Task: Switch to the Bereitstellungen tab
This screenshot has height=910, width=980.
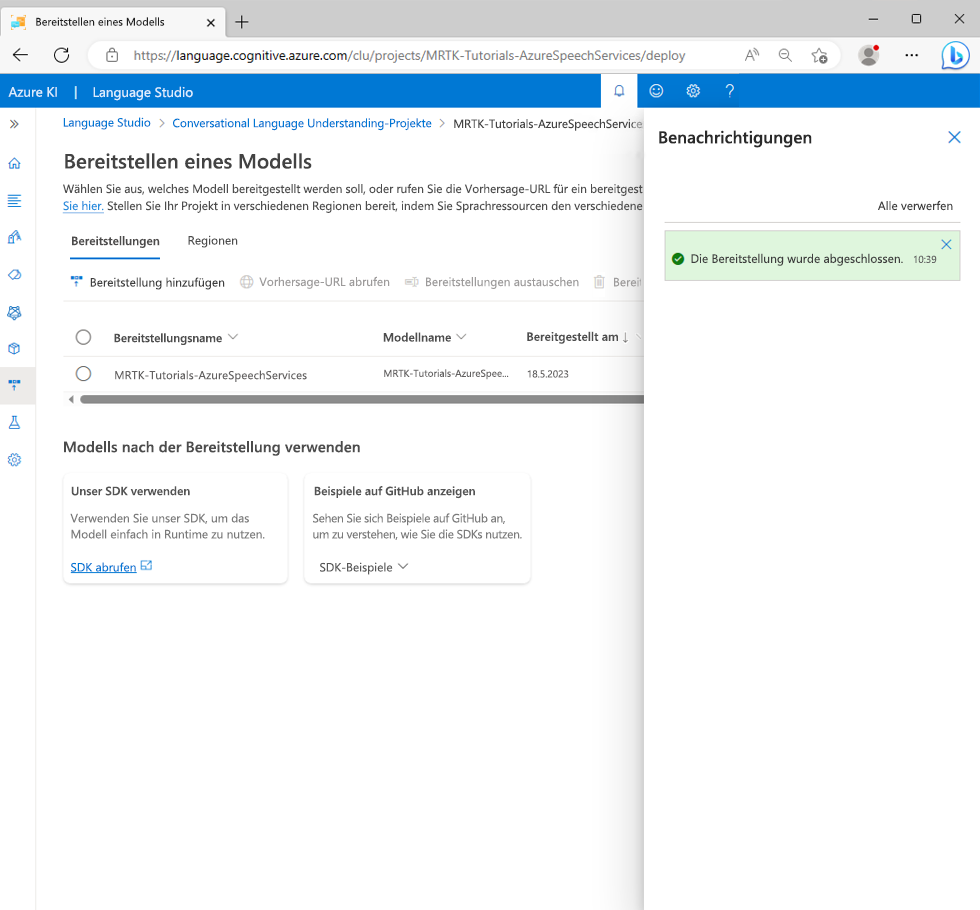Action: (115, 241)
